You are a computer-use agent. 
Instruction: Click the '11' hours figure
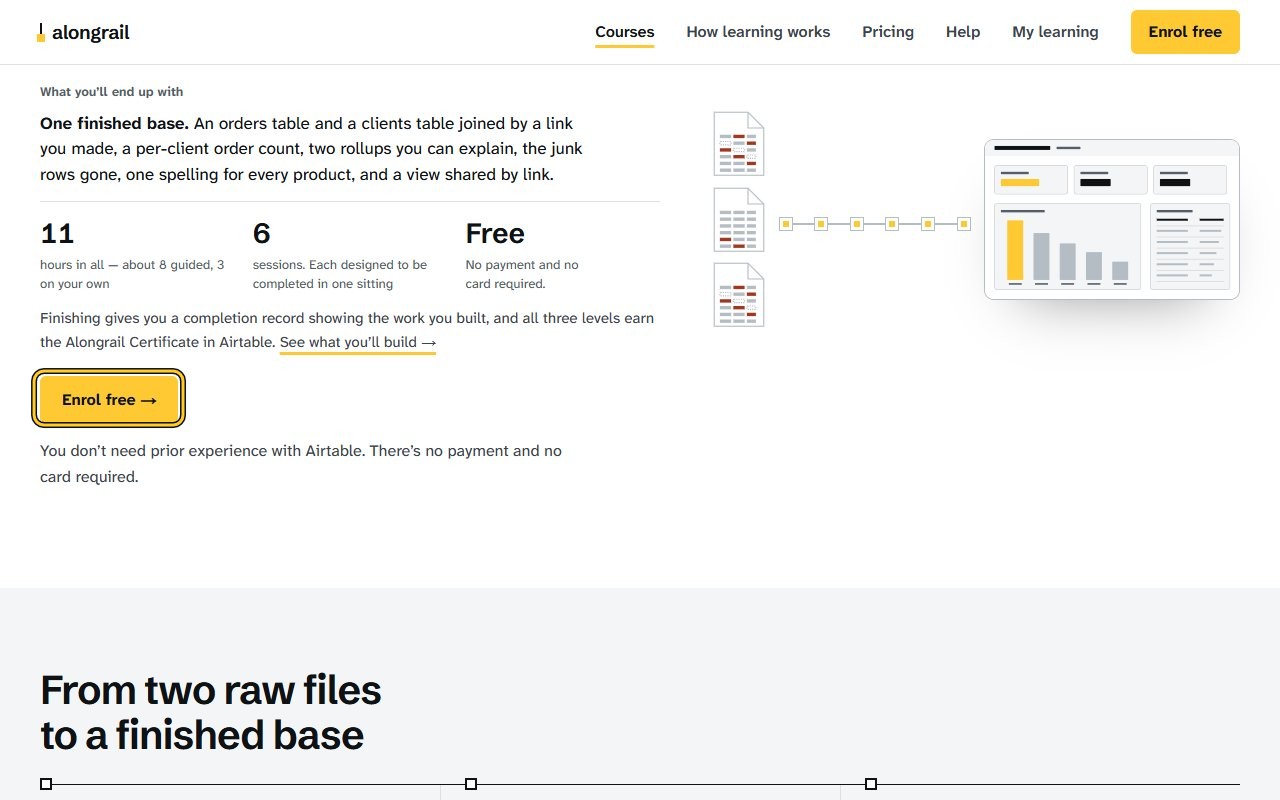click(x=57, y=233)
